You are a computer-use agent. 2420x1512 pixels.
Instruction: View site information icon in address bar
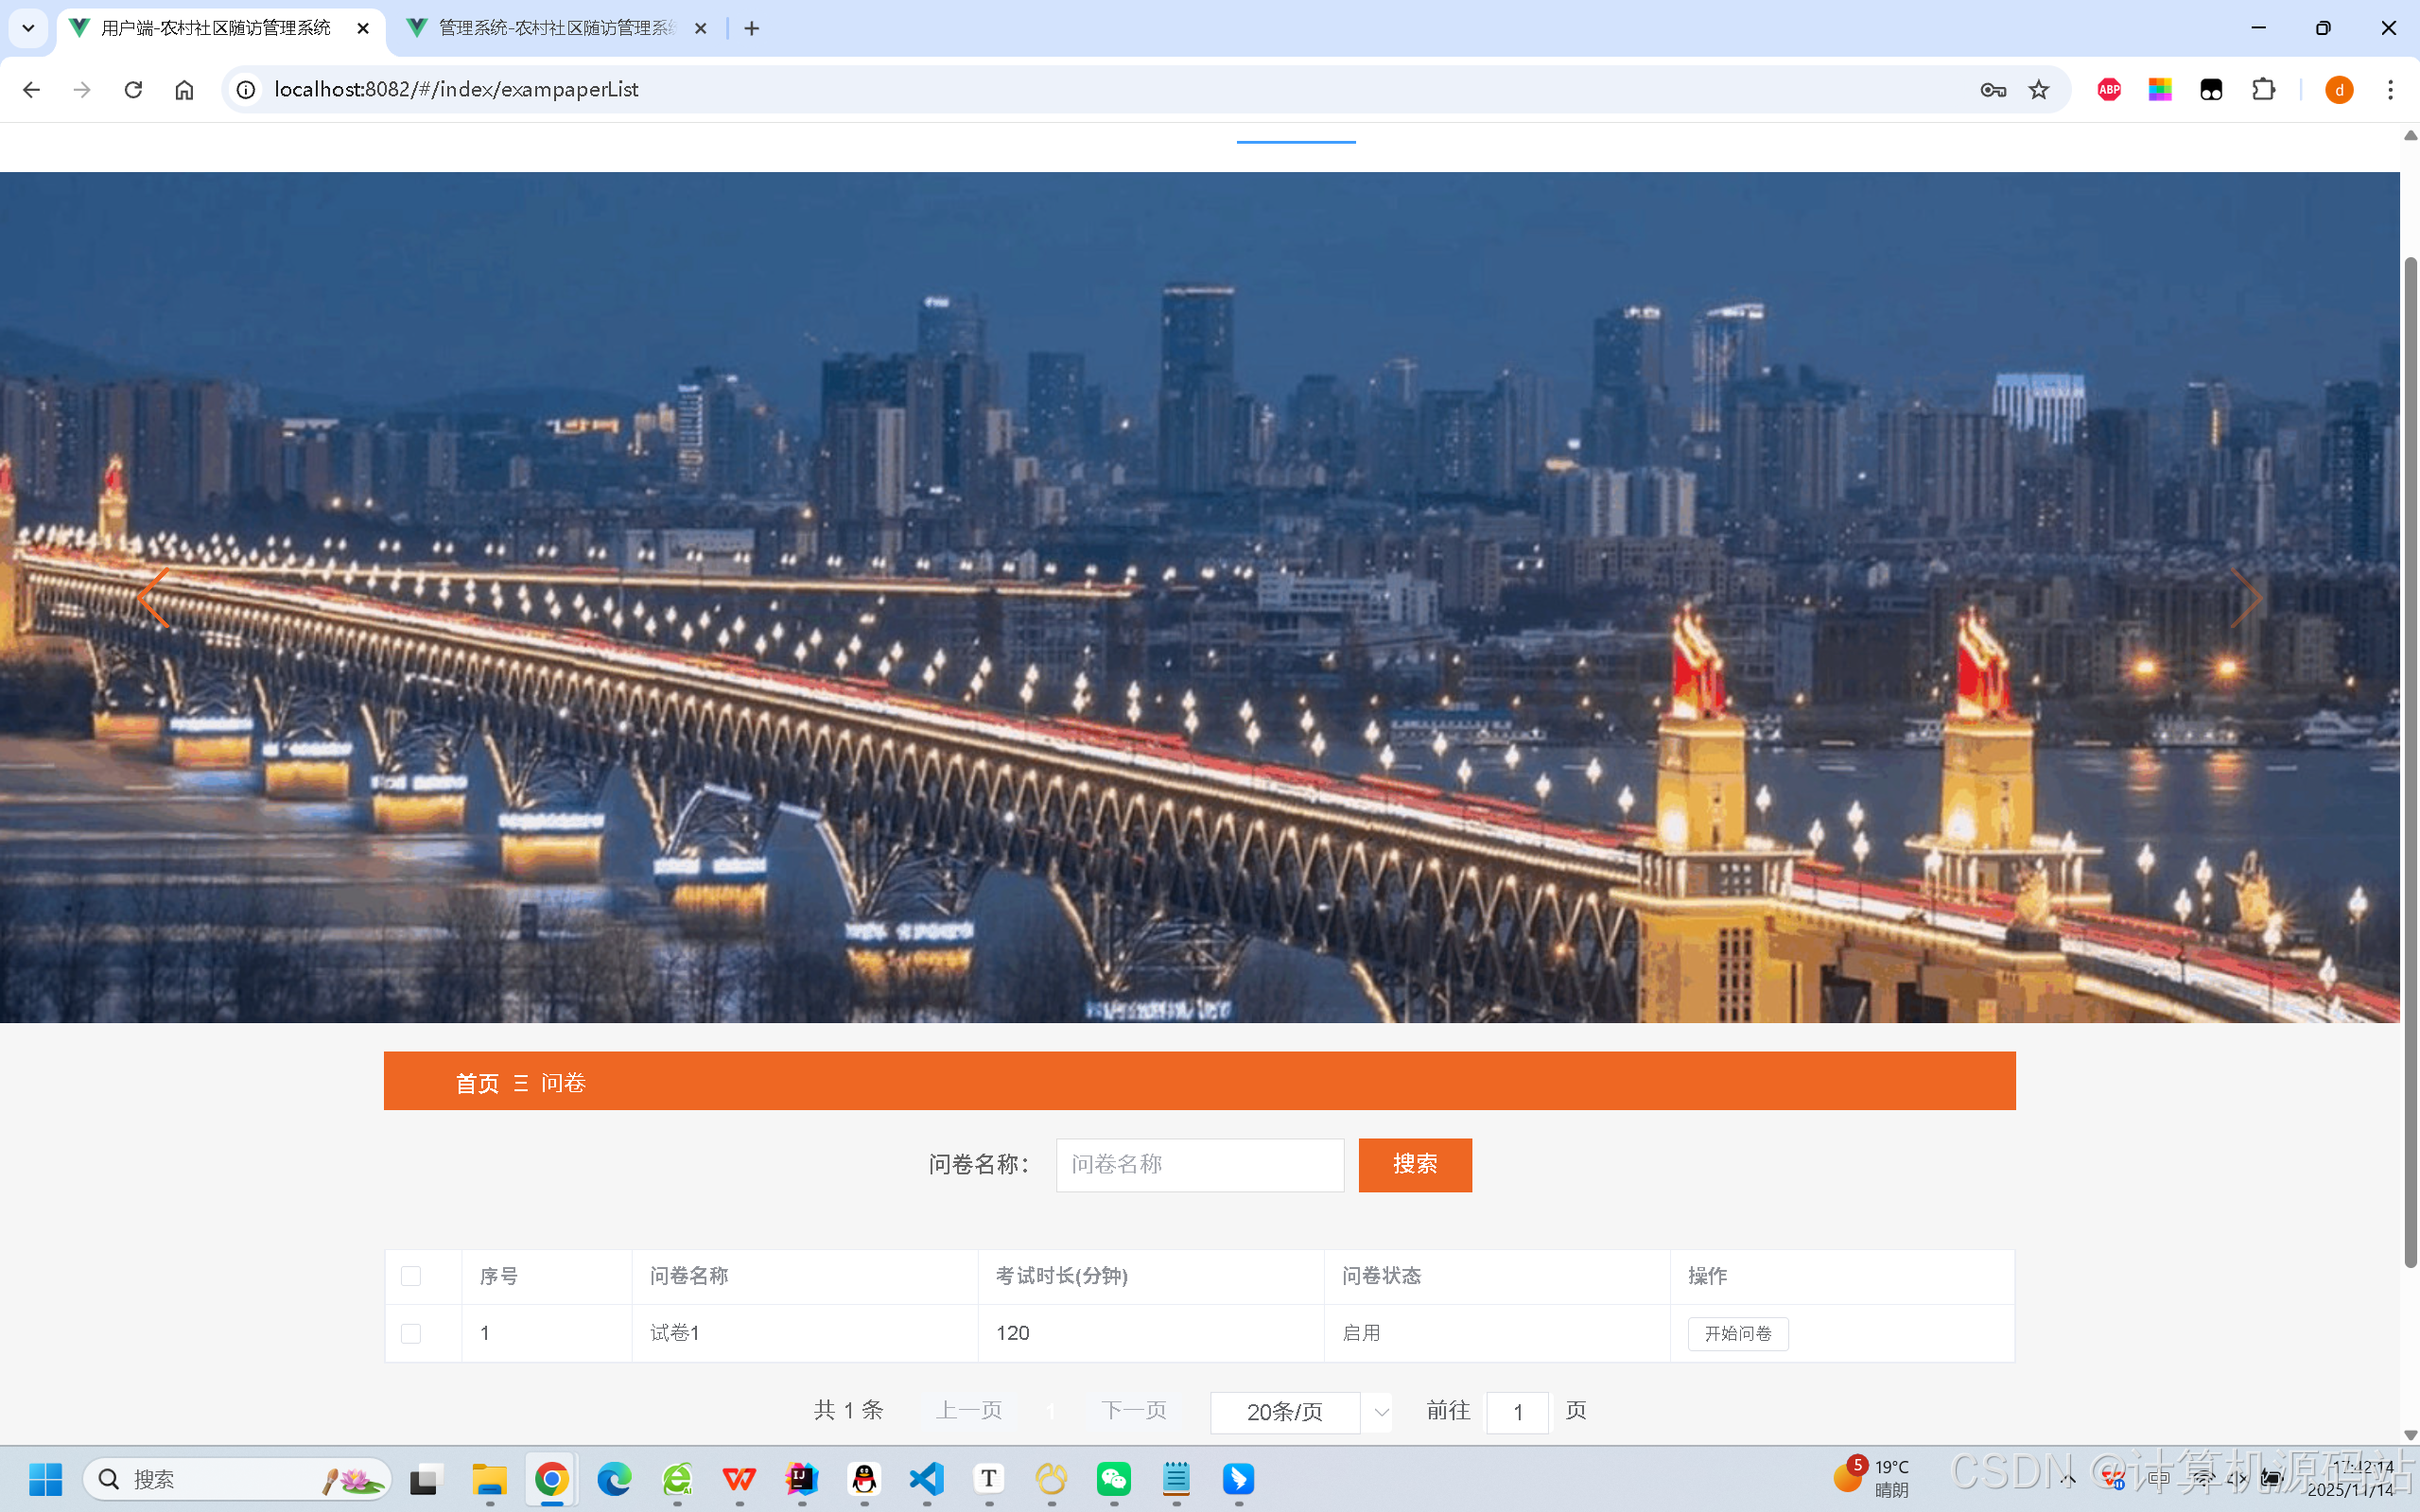[x=246, y=90]
